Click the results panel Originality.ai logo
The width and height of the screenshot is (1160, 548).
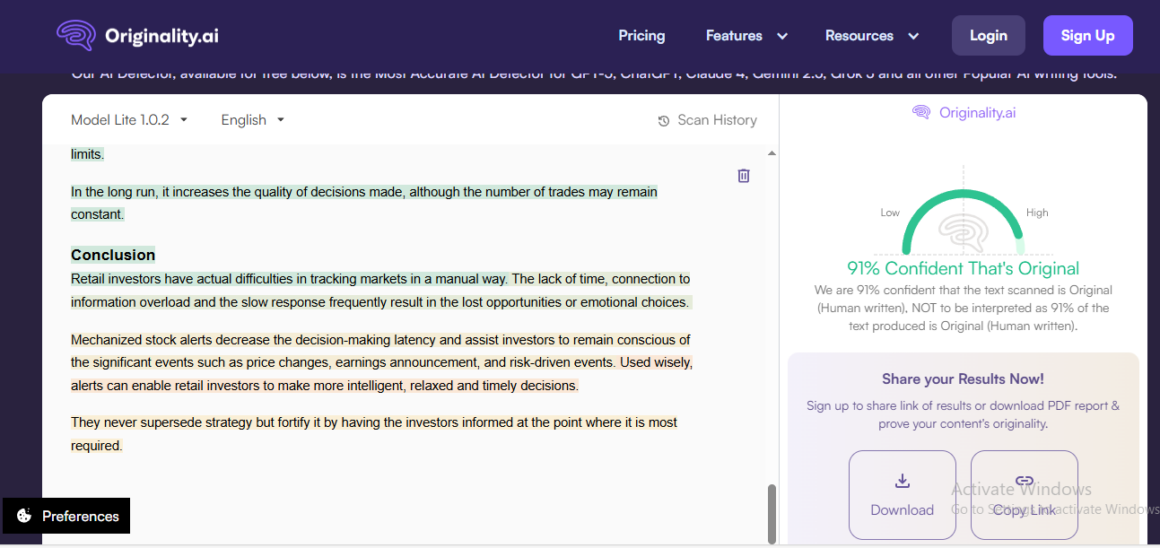pyautogui.click(x=963, y=113)
